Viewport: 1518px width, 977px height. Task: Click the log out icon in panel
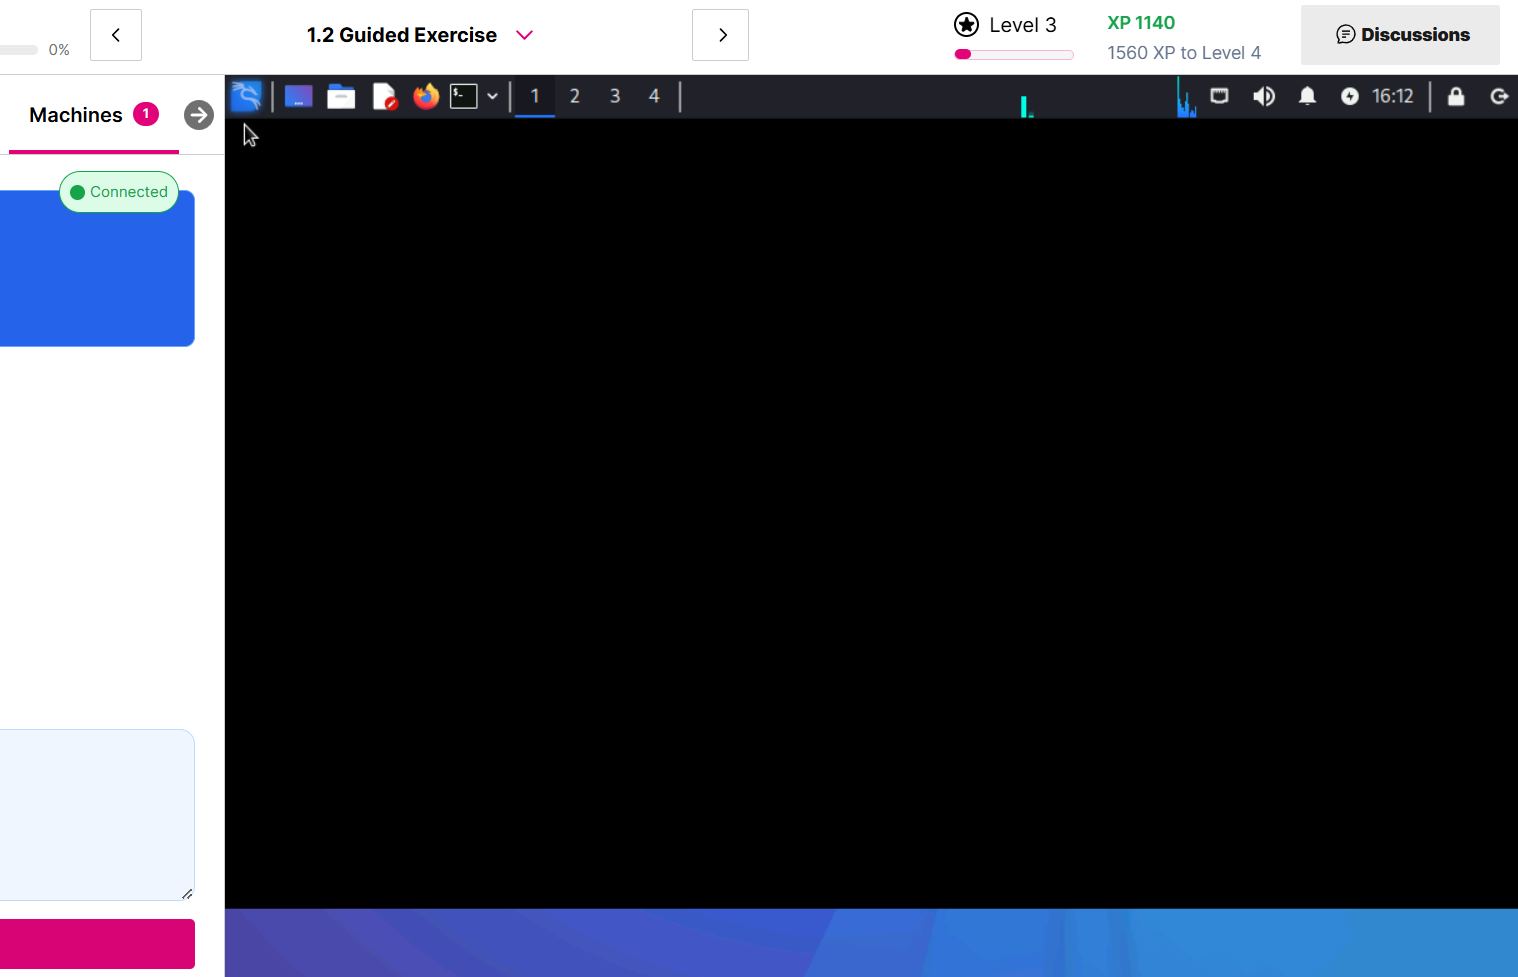tap(1499, 96)
